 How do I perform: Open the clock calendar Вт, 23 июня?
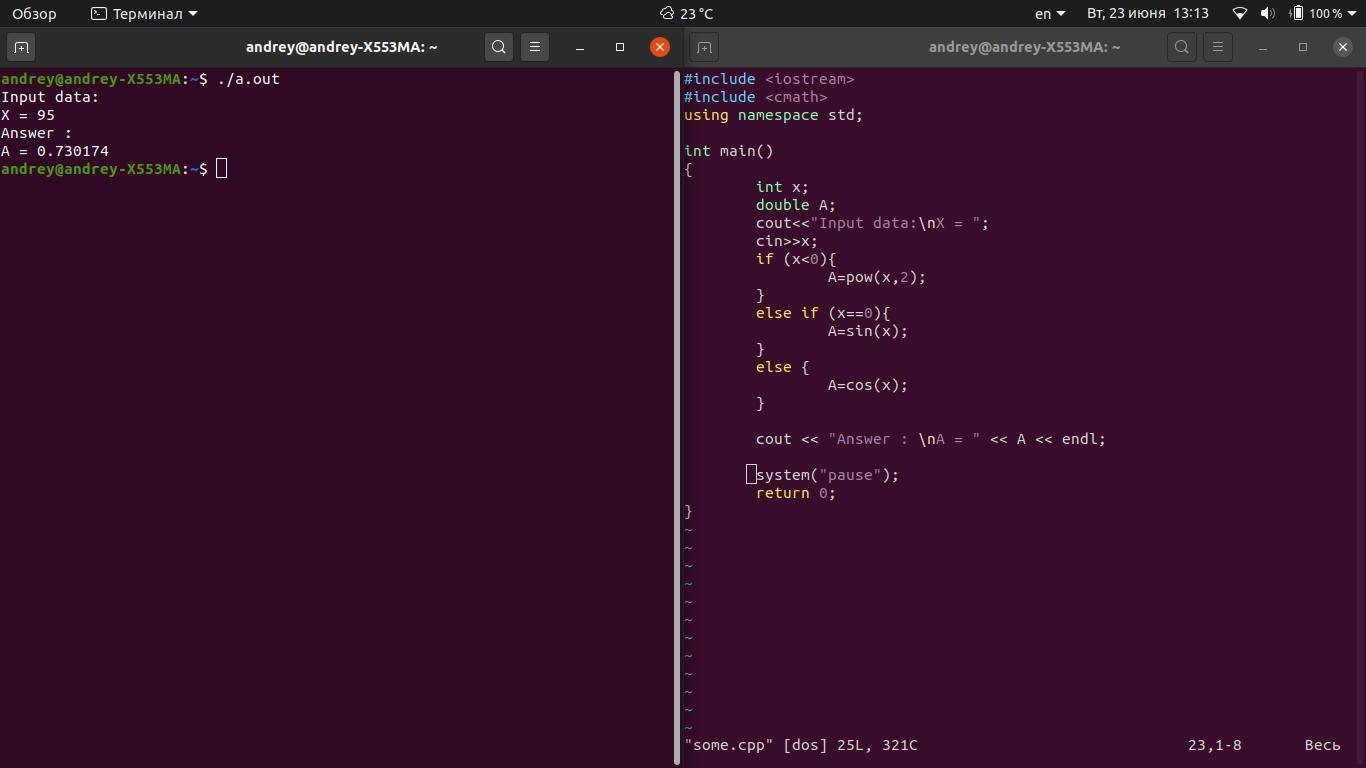pyautogui.click(x=1147, y=14)
